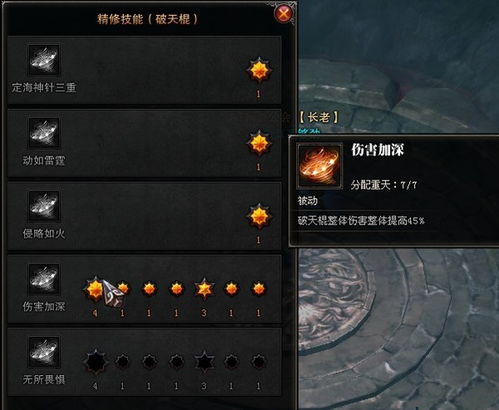Click the 侵略如火 skill icon
499x410 pixels.
(x=44, y=206)
